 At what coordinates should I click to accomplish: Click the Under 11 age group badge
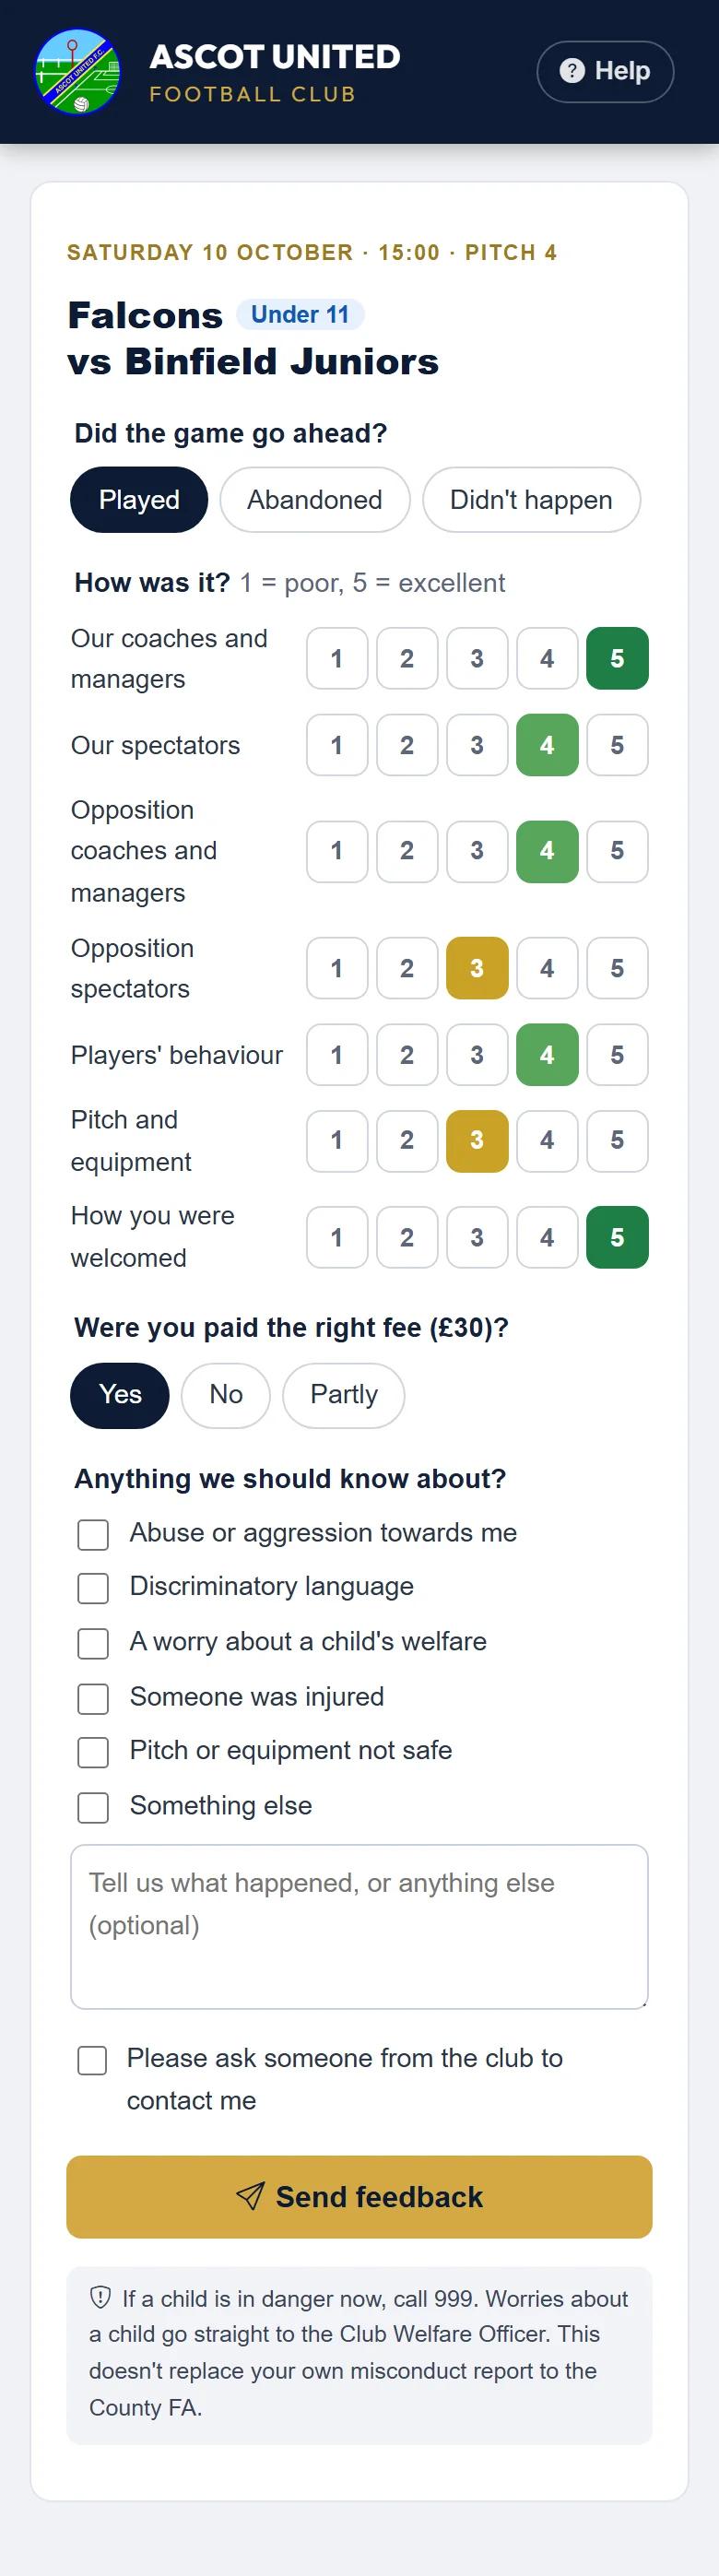point(300,314)
